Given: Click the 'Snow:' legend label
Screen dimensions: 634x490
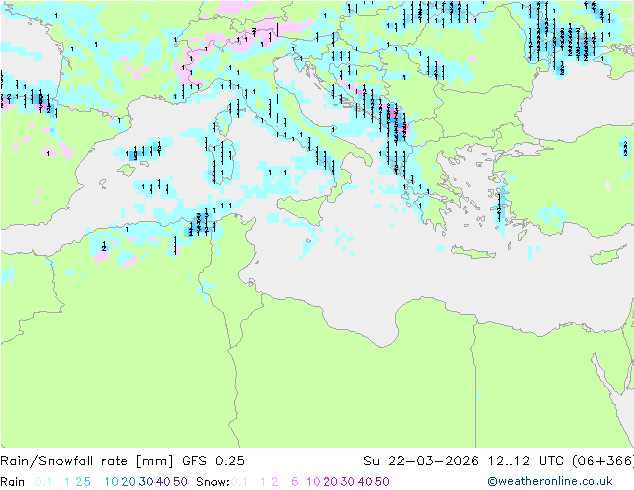Looking at the screenshot, I should [213, 482].
